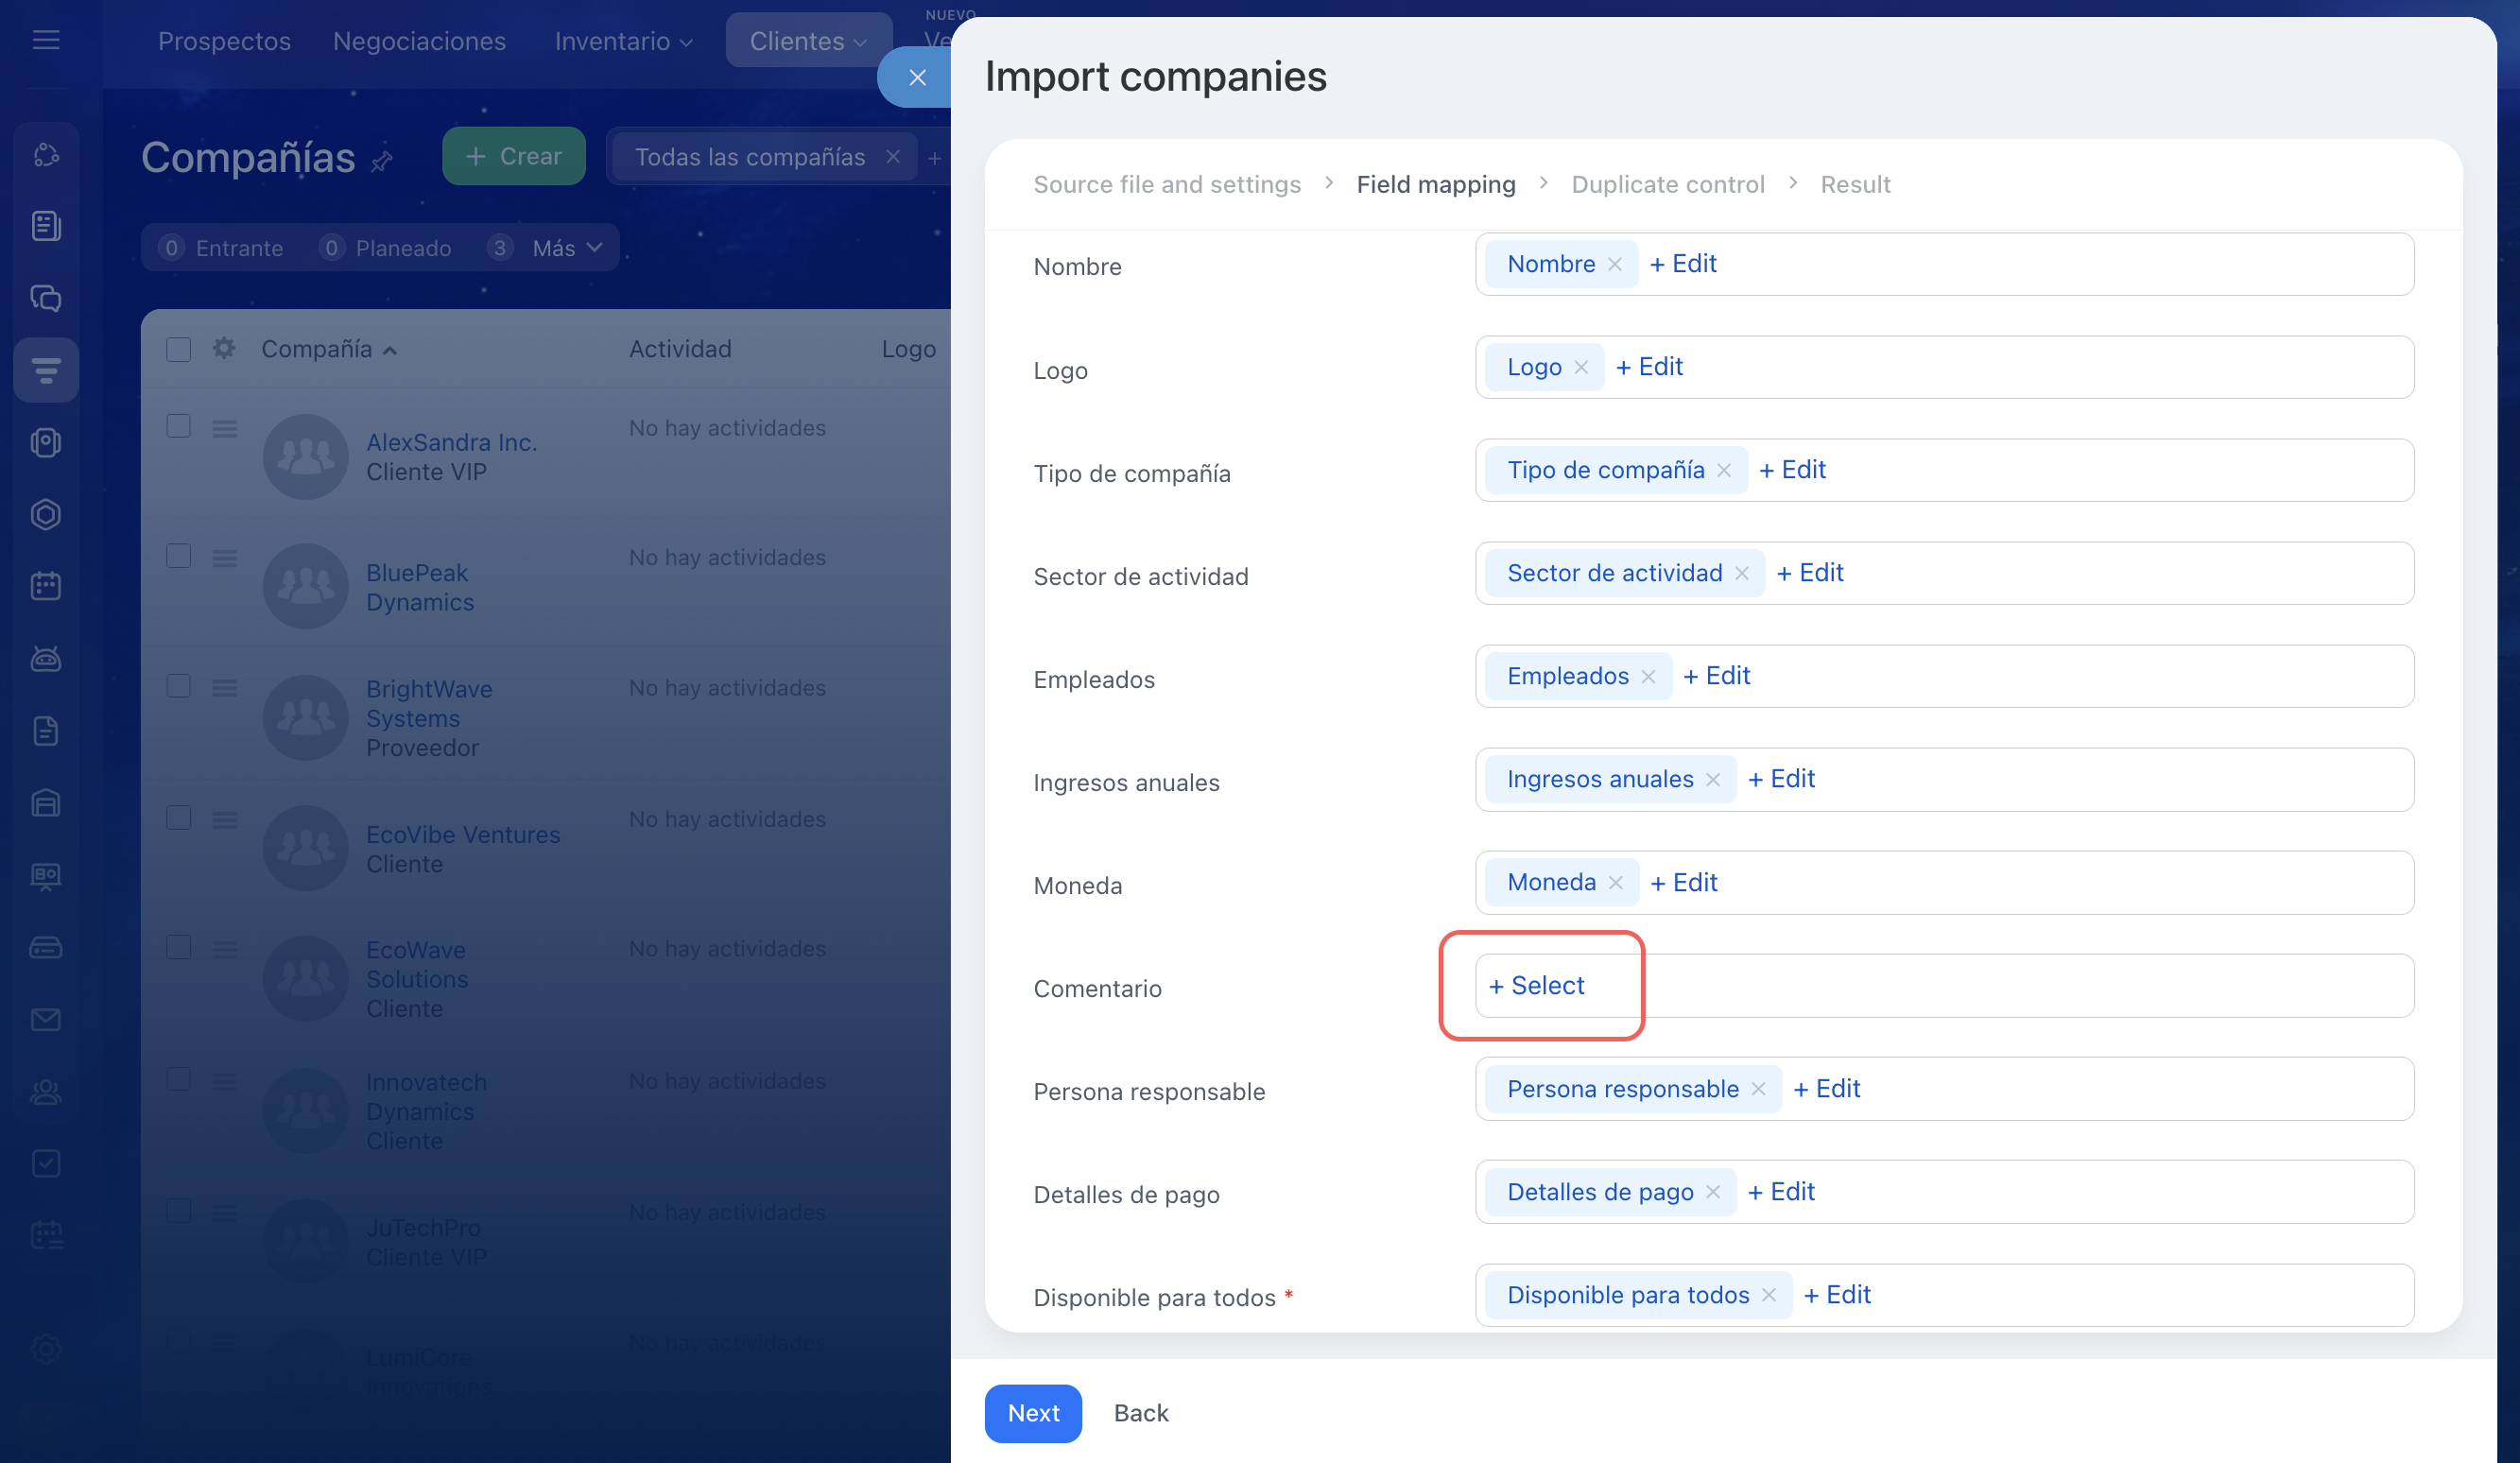Open the calendar icon in left sidebar

46,586
